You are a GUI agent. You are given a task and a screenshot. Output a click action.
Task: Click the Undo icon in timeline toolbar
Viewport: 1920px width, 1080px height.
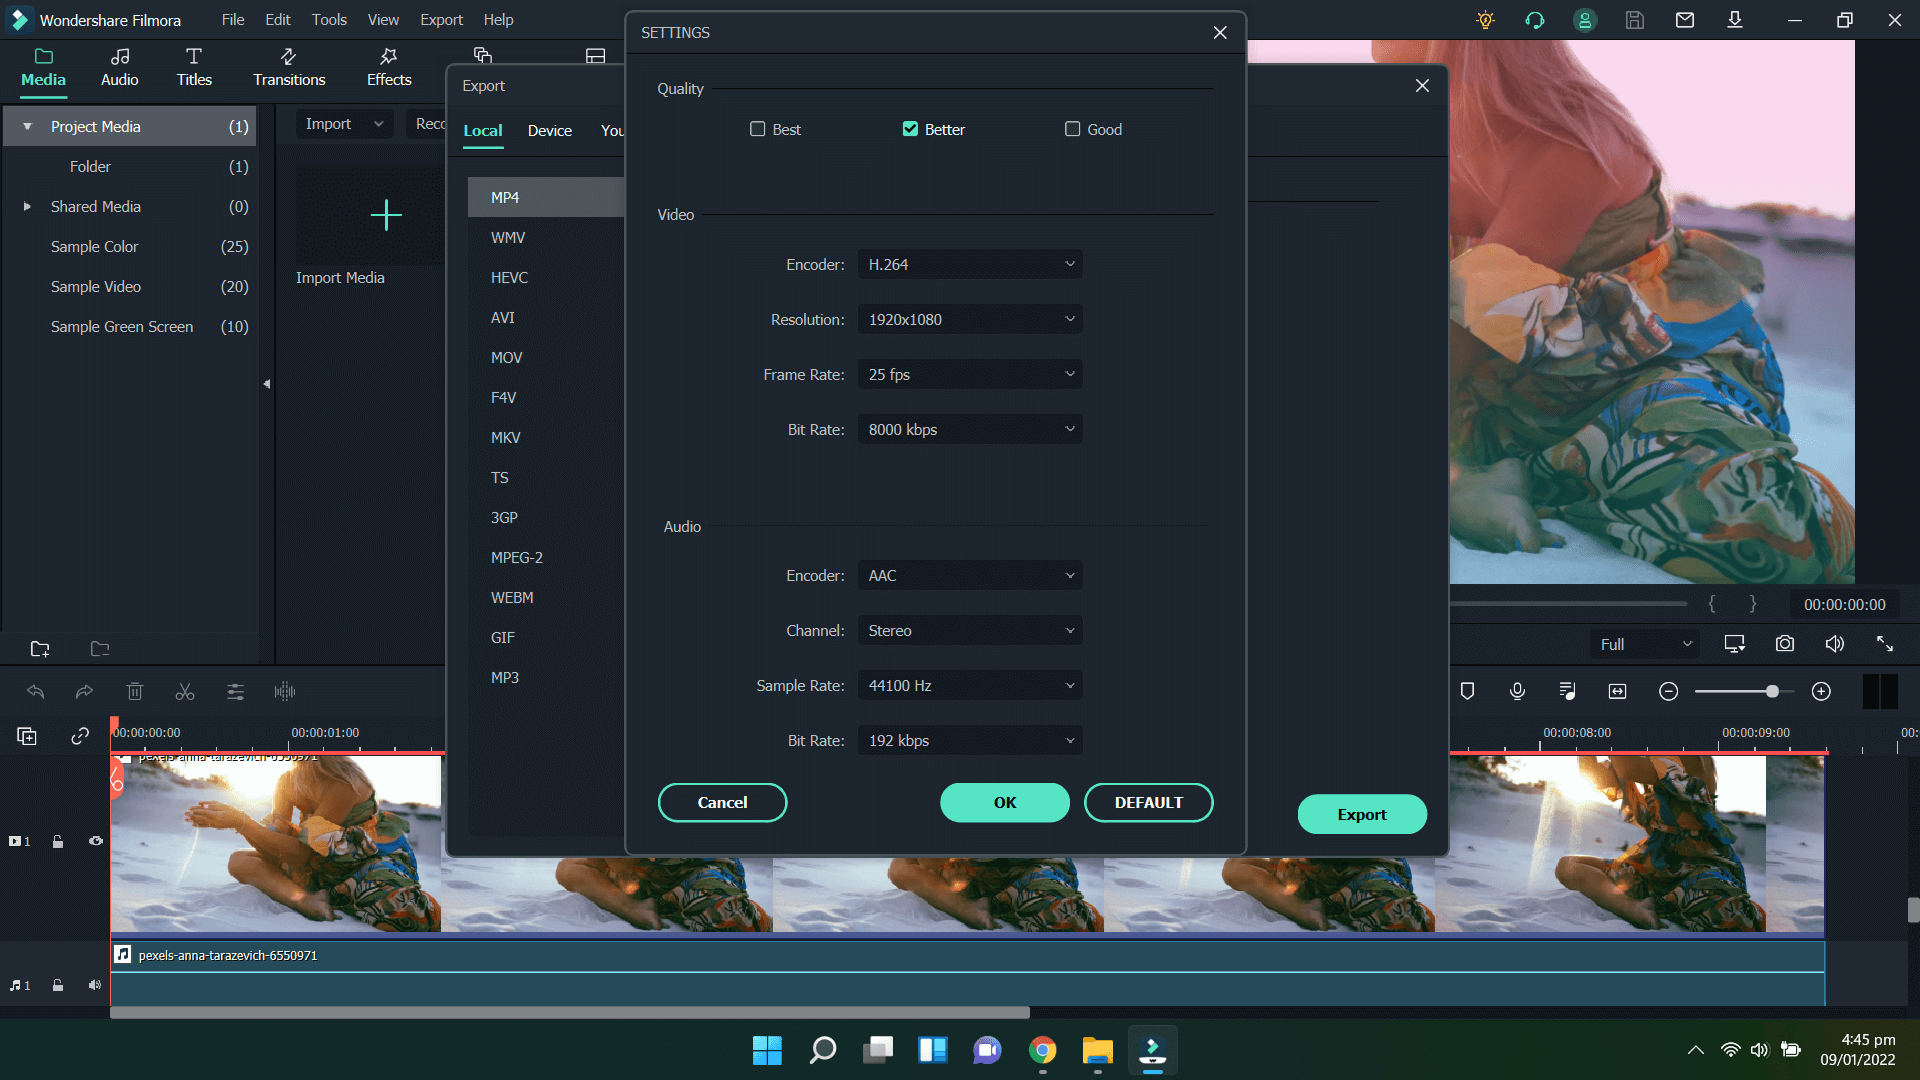click(33, 690)
